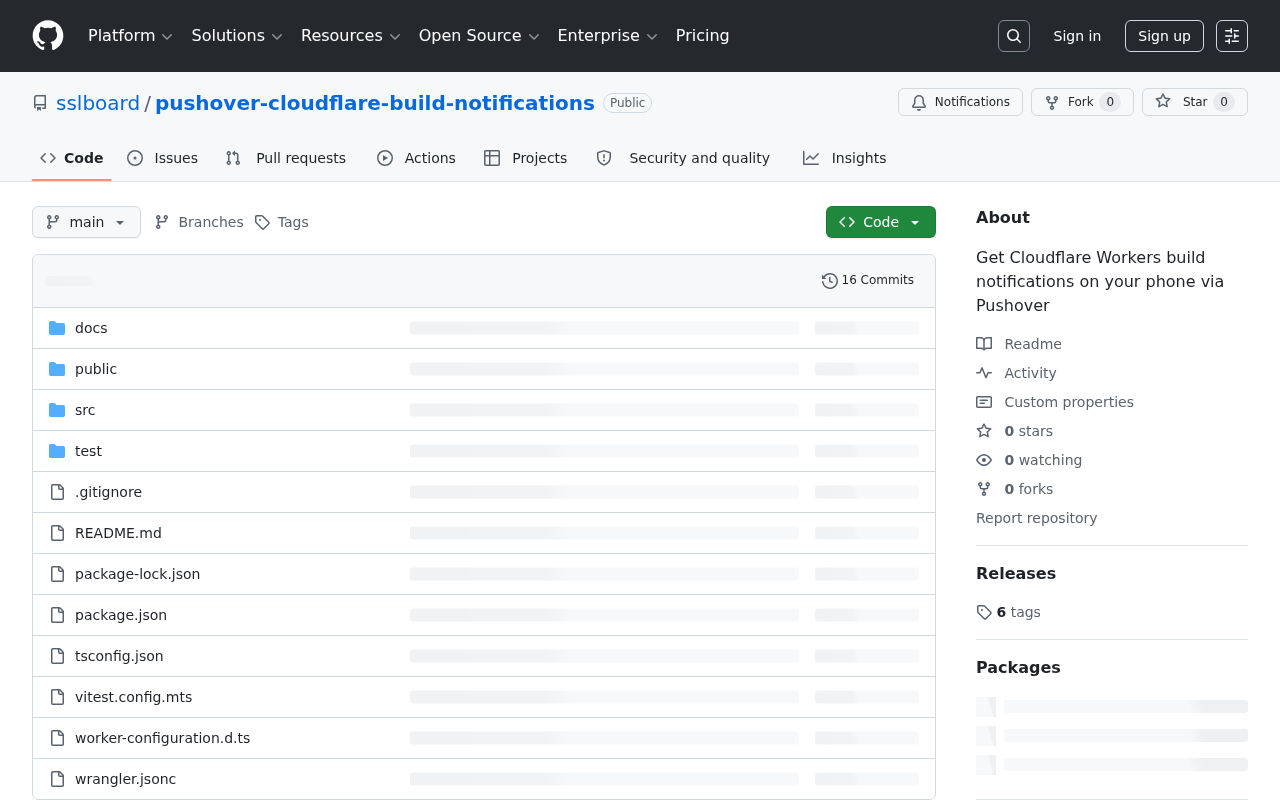
Task: Expand the Solutions menu
Action: pos(237,36)
